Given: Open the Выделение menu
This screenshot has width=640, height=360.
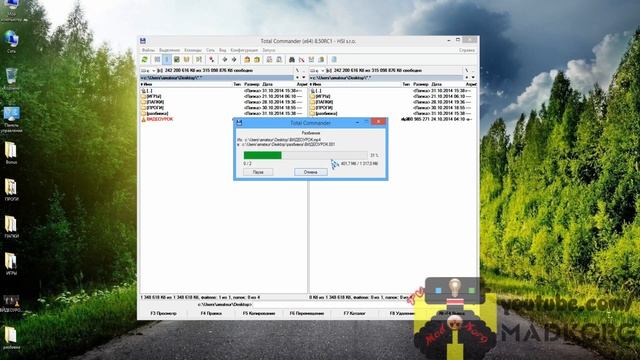Looking at the screenshot, I should coord(169,50).
